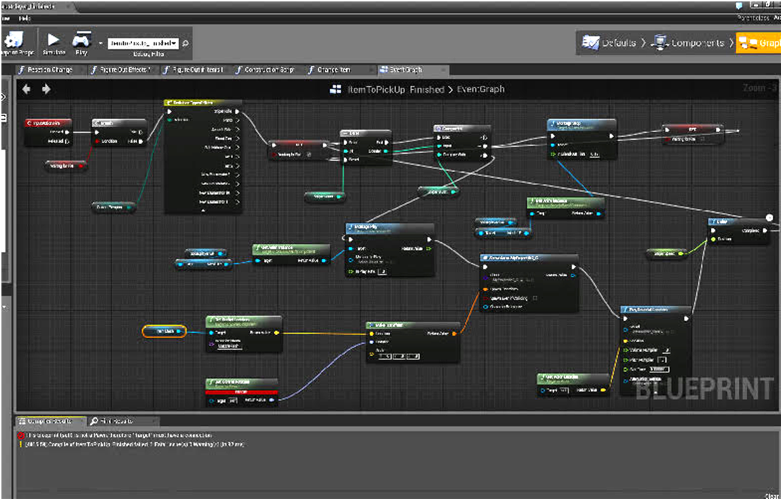Select the Montage Play node header
This screenshot has width=782, height=500.
pos(390,228)
